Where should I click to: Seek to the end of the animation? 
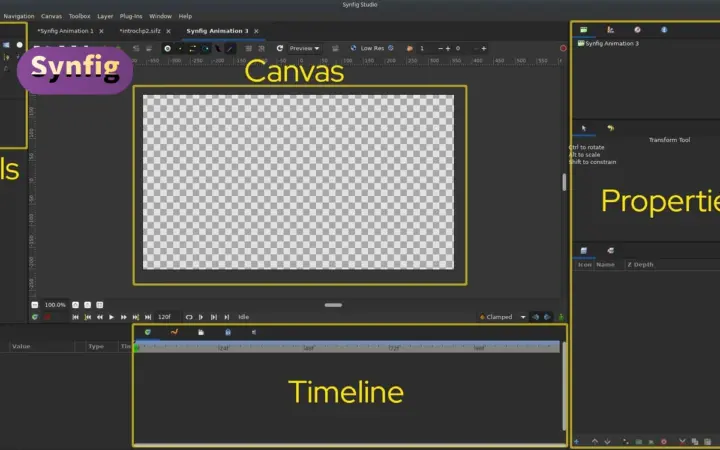point(148,317)
